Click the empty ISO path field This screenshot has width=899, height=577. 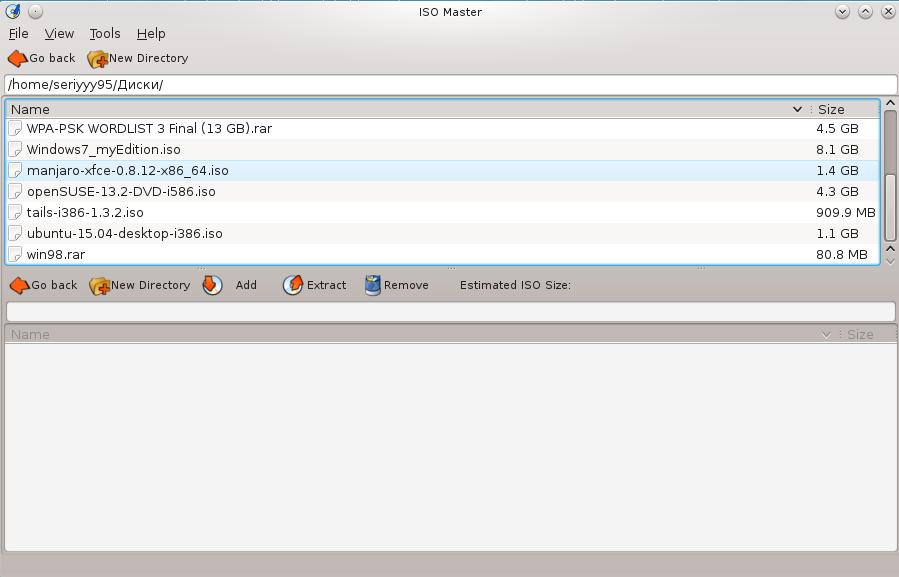point(451,312)
